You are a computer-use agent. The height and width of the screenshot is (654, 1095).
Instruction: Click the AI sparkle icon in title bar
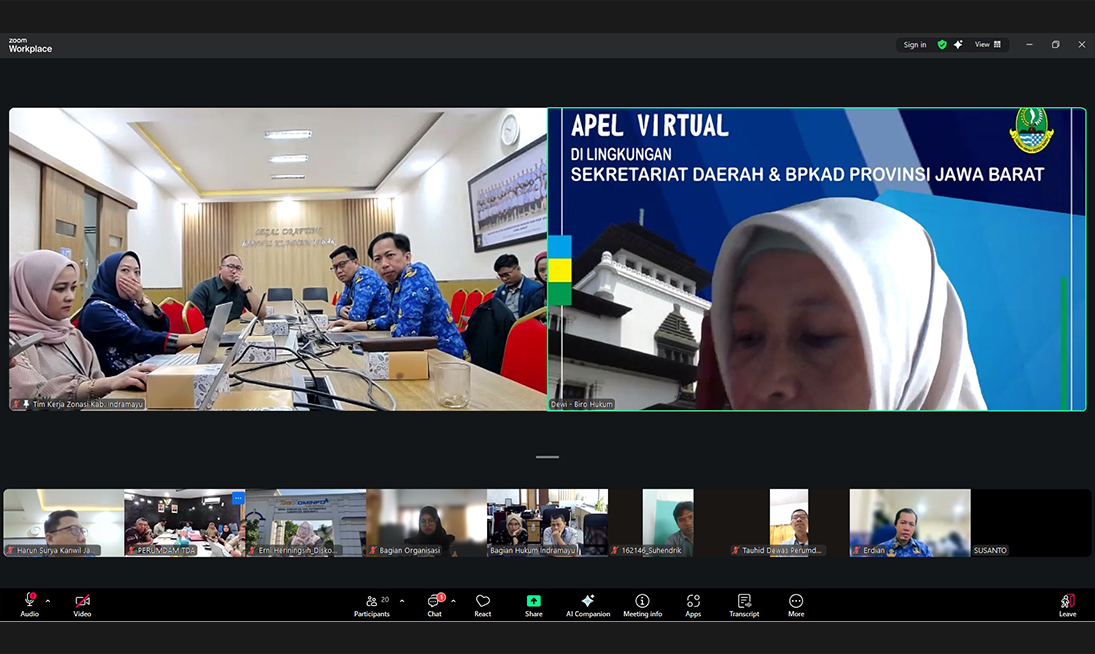[958, 45]
